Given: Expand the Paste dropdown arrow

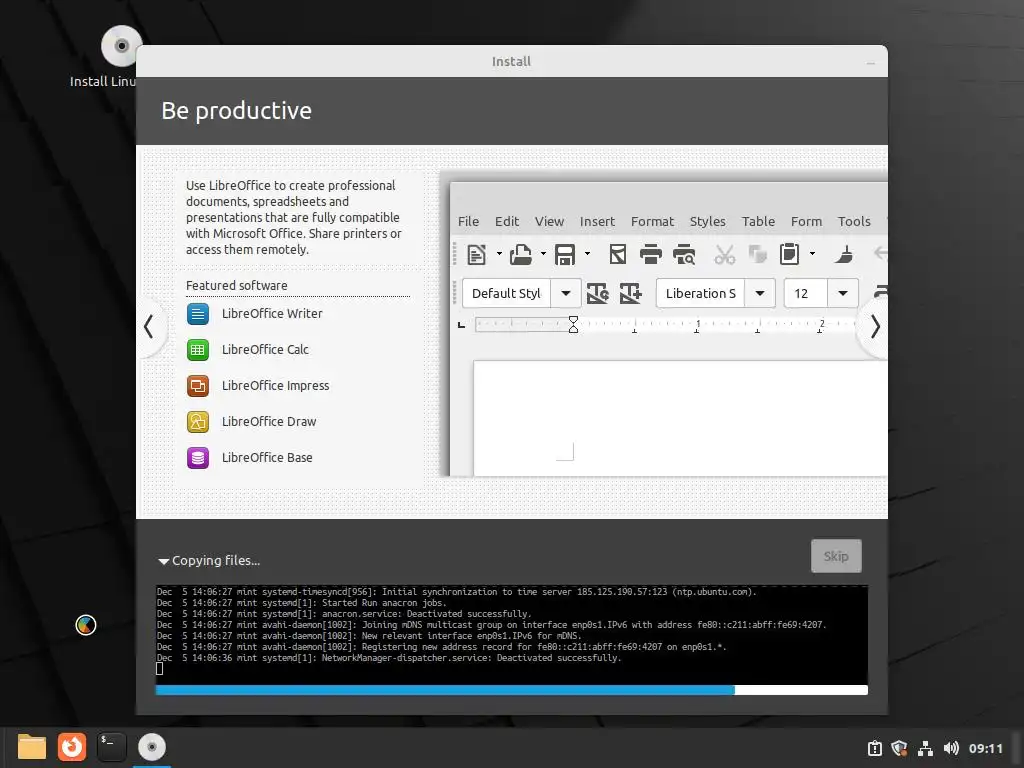Looking at the screenshot, I should point(812,254).
